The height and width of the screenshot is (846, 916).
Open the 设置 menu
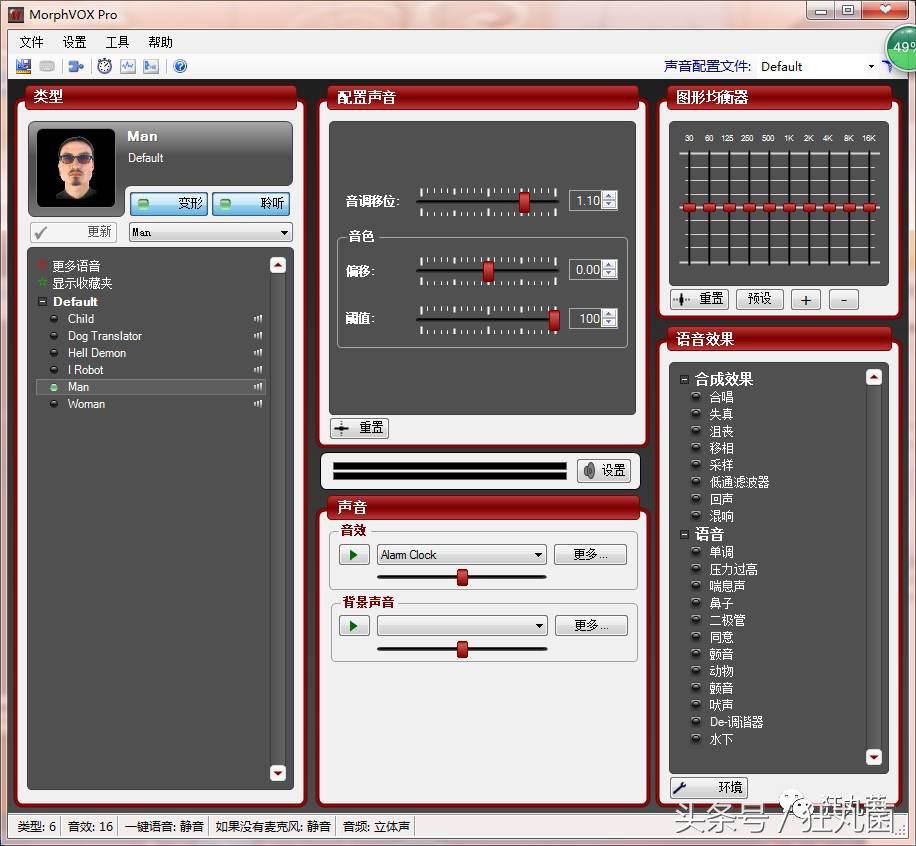tap(74, 42)
